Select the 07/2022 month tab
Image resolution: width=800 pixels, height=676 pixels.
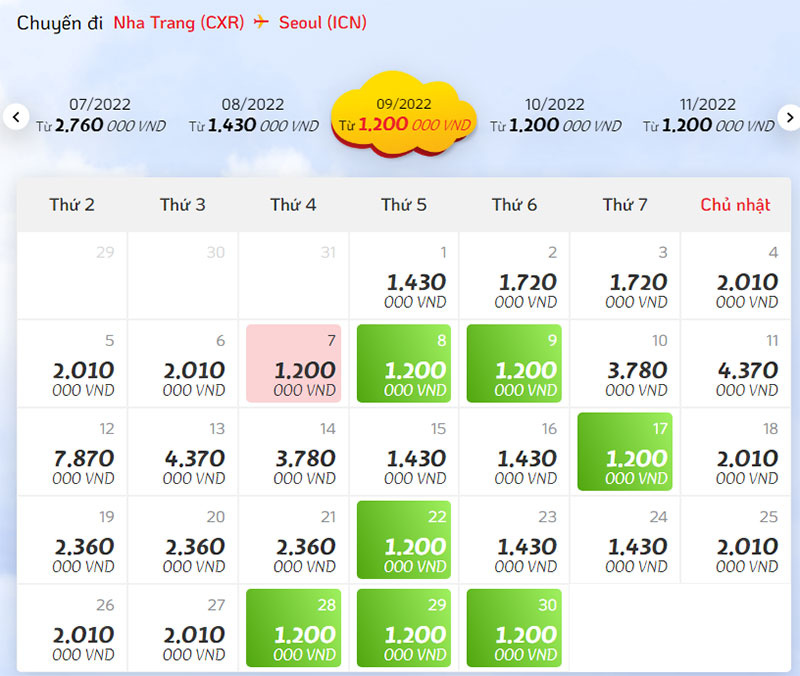pyautogui.click(x=101, y=115)
